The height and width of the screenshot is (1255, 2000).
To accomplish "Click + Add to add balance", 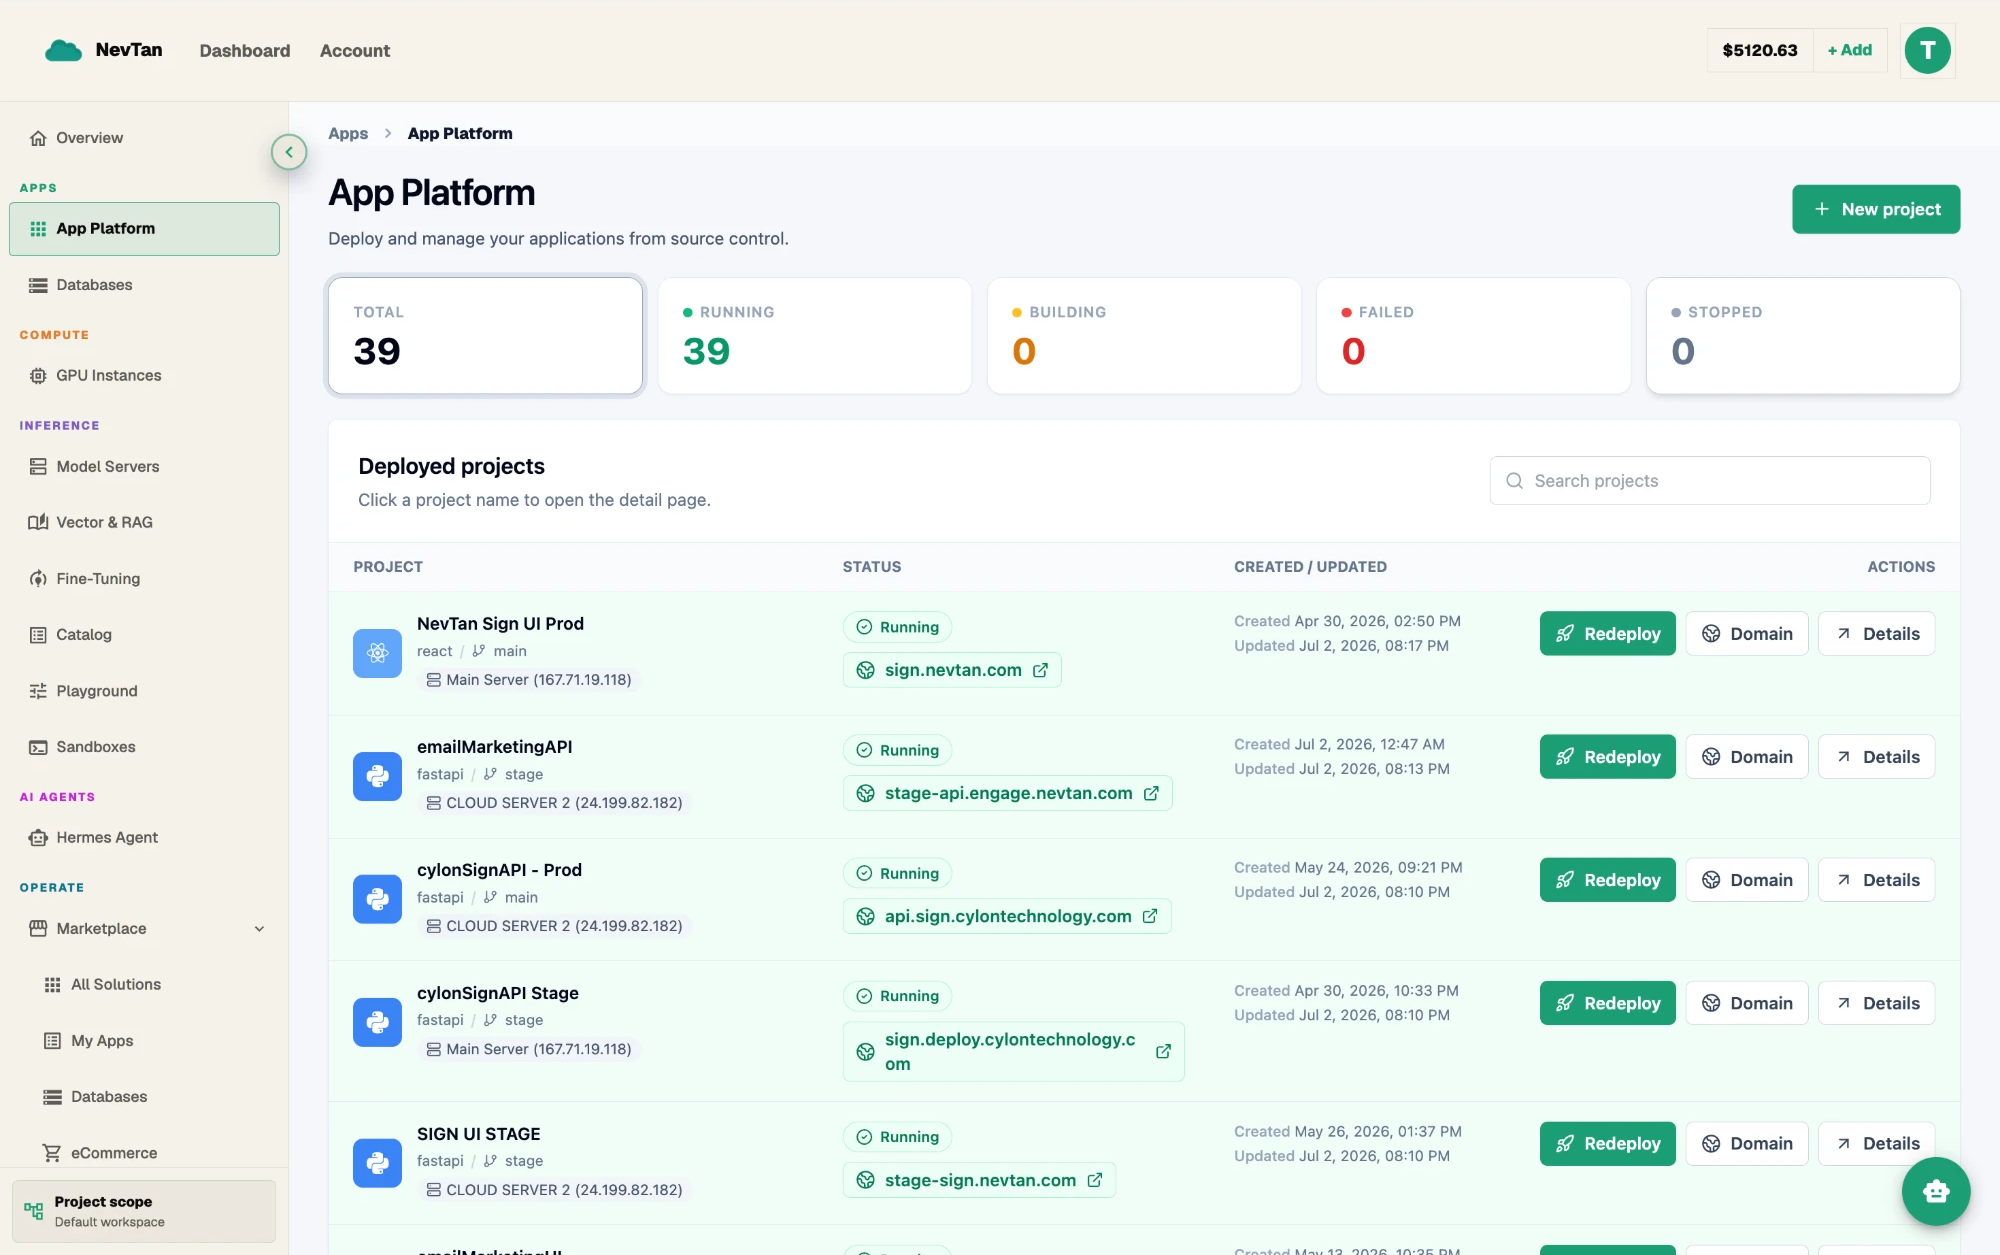I will (x=1850, y=50).
